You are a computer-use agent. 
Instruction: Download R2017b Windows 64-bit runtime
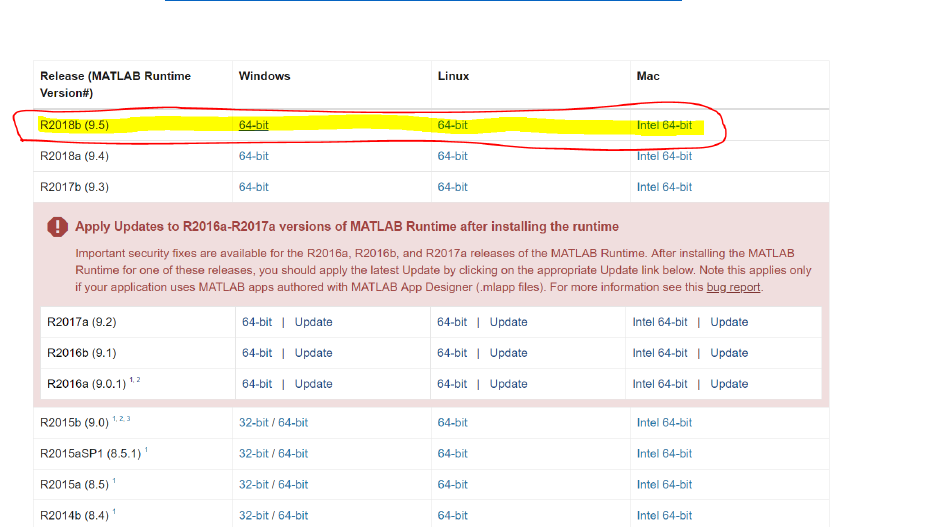coord(253,187)
